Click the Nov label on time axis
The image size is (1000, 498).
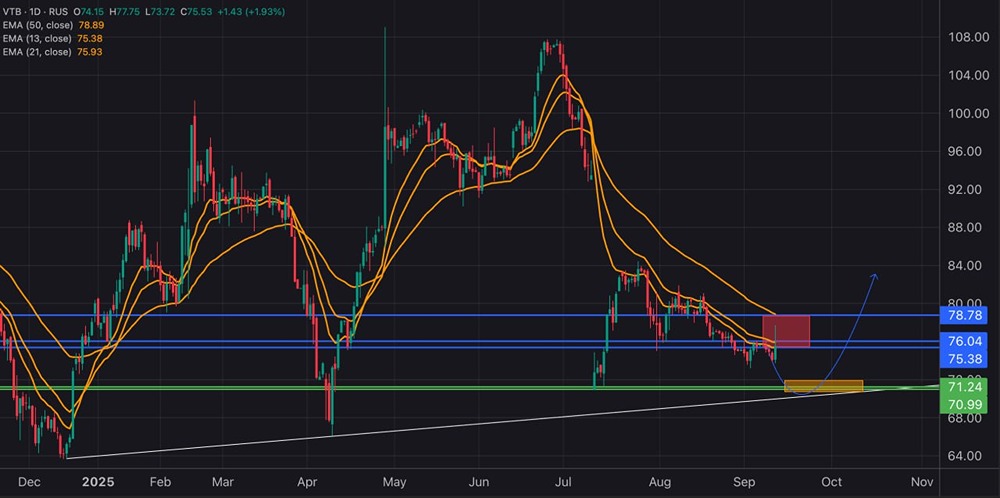(x=922, y=482)
